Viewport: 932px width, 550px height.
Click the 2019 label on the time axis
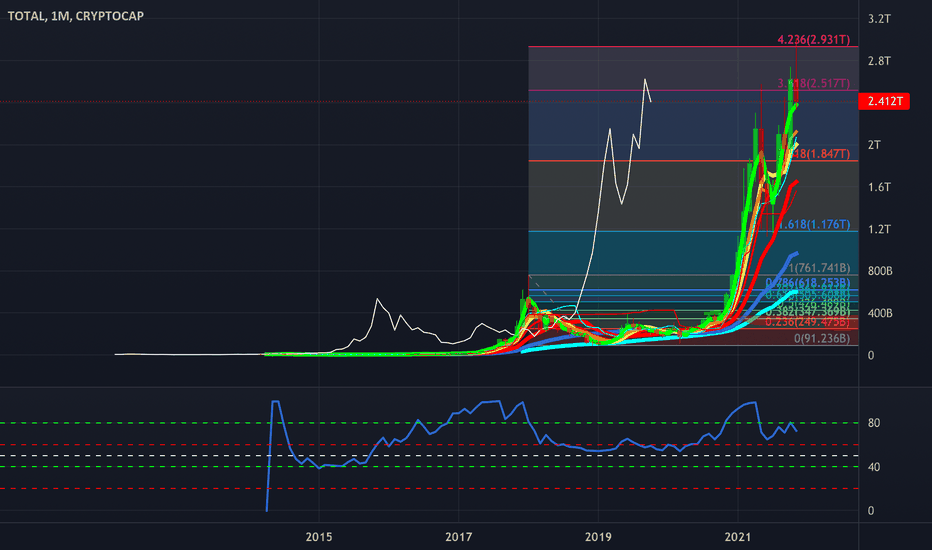[x=598, y=537]
